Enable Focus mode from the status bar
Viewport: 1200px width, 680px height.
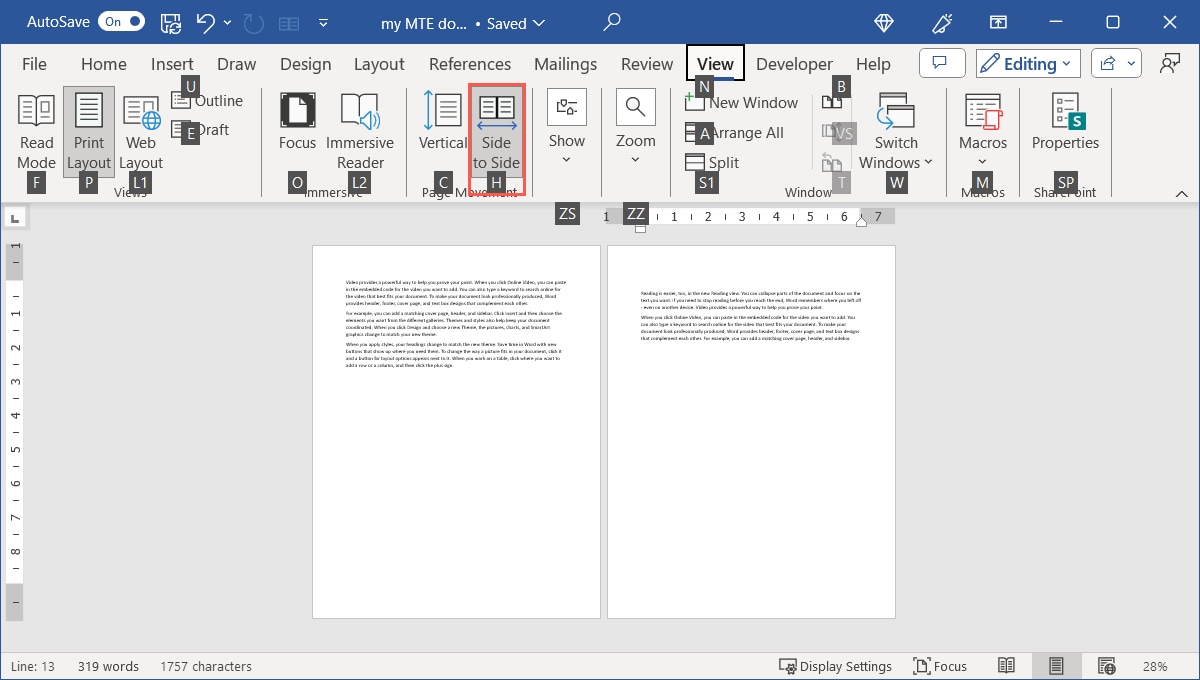click(940, 665)
